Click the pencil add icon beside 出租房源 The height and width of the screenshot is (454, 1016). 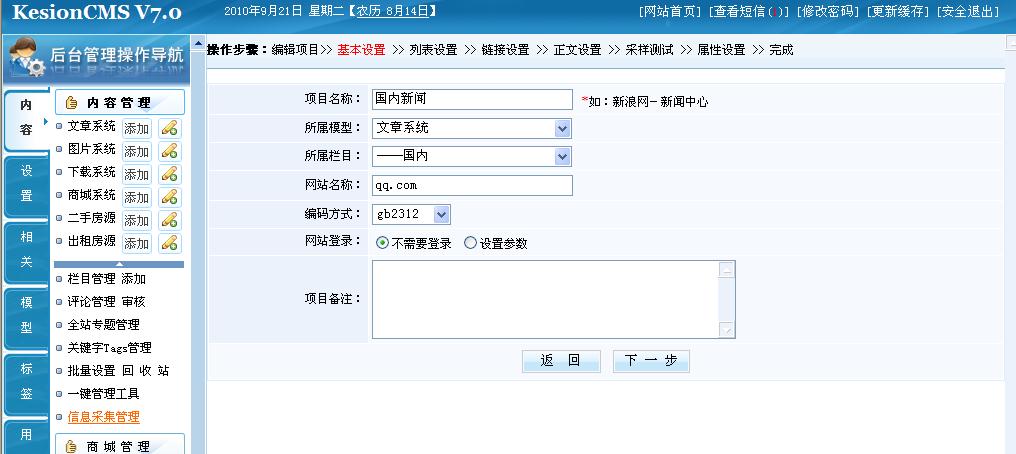point(170,244)
